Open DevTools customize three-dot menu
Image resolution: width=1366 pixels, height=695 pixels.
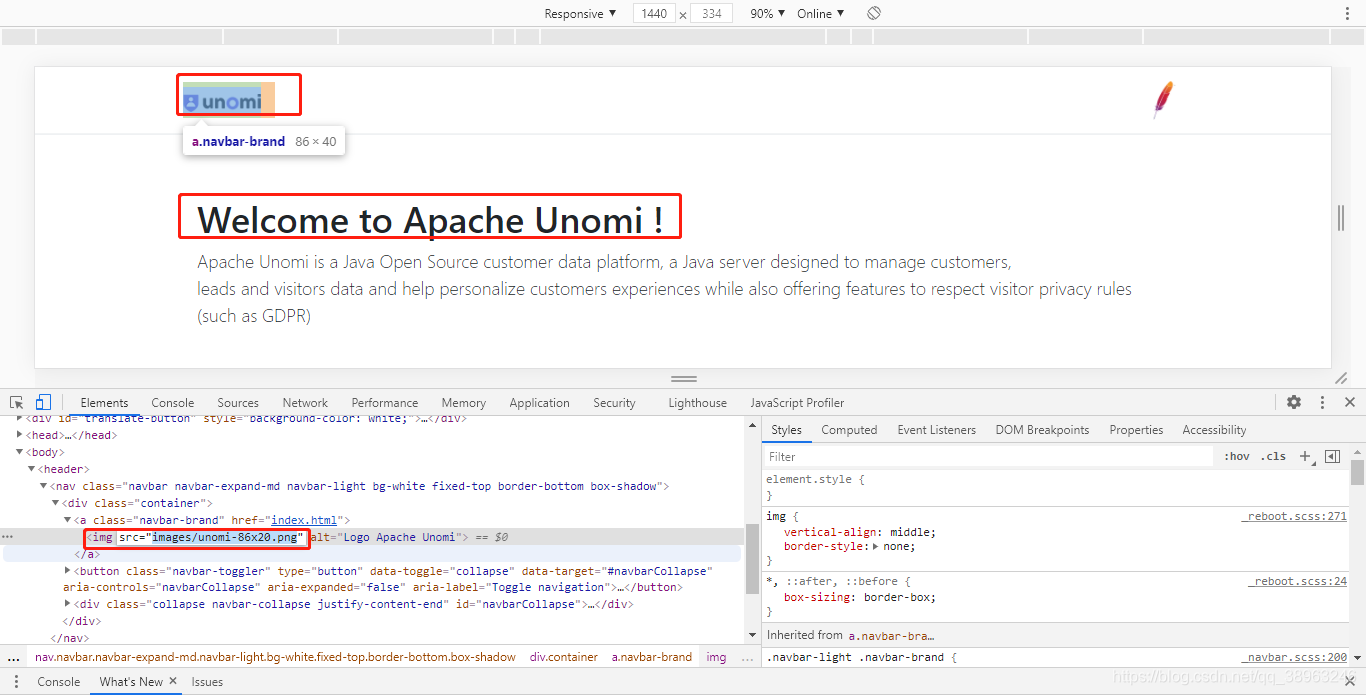1322,402
